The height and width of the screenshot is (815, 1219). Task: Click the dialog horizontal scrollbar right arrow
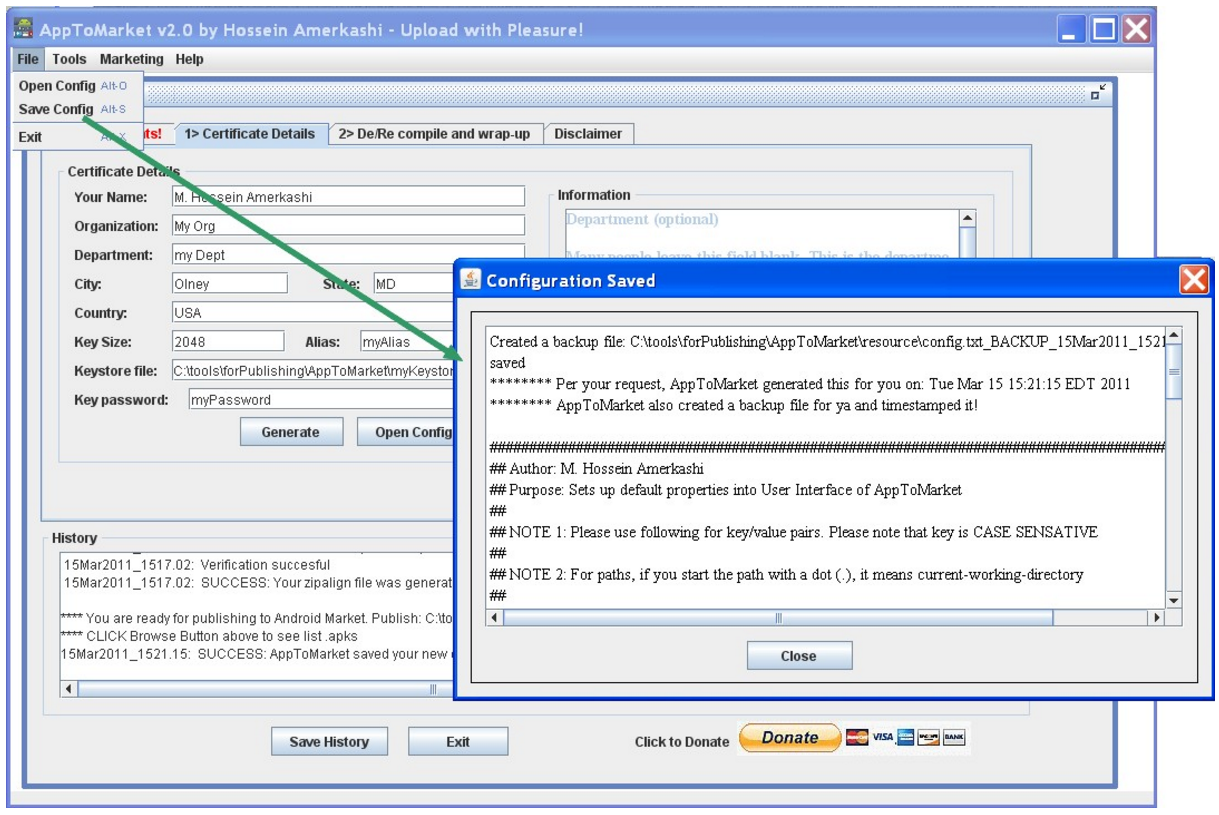[1157, 618]
